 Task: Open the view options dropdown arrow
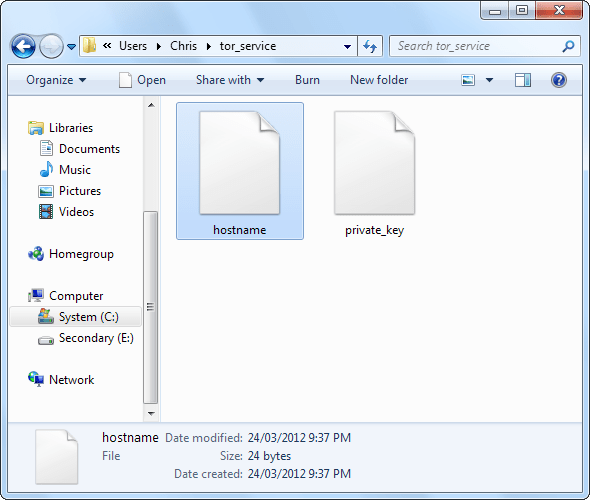tap(489, 80)
